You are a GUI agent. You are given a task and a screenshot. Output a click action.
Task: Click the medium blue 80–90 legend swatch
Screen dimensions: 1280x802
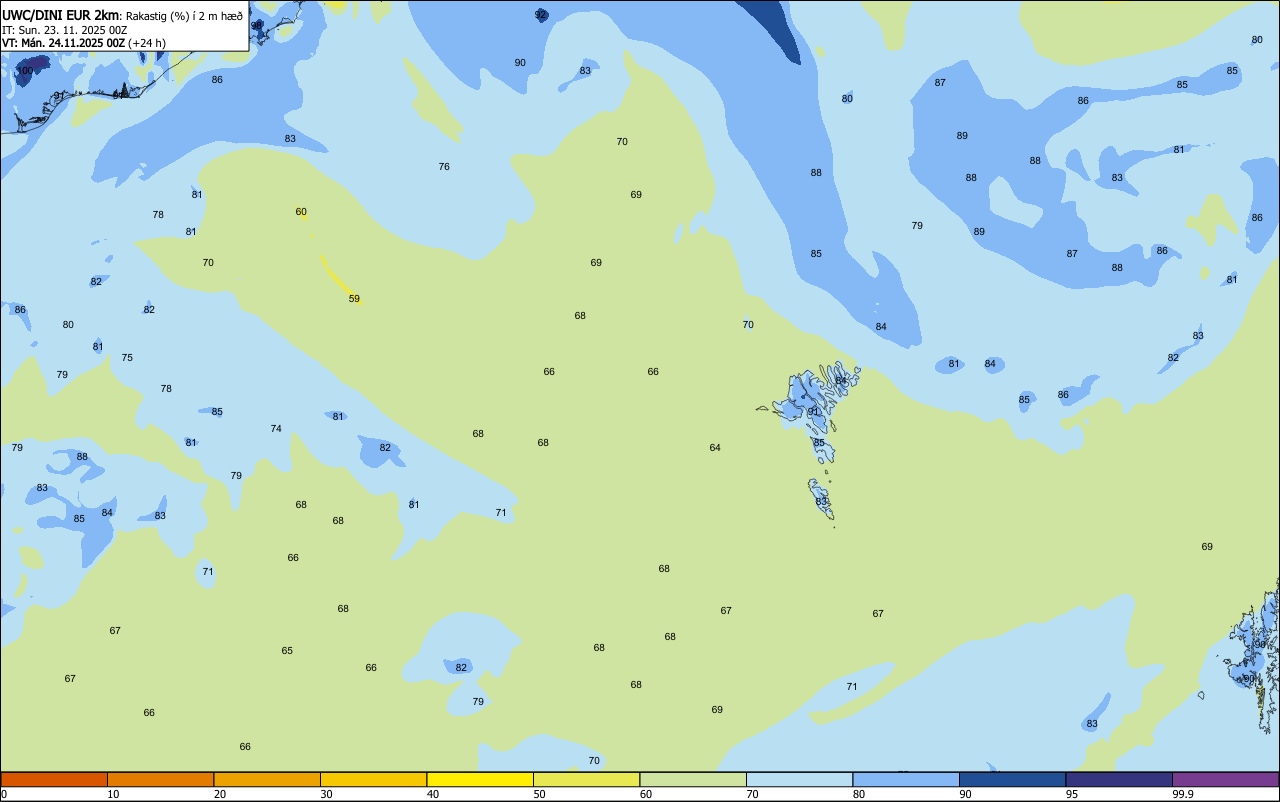point(906,779)
